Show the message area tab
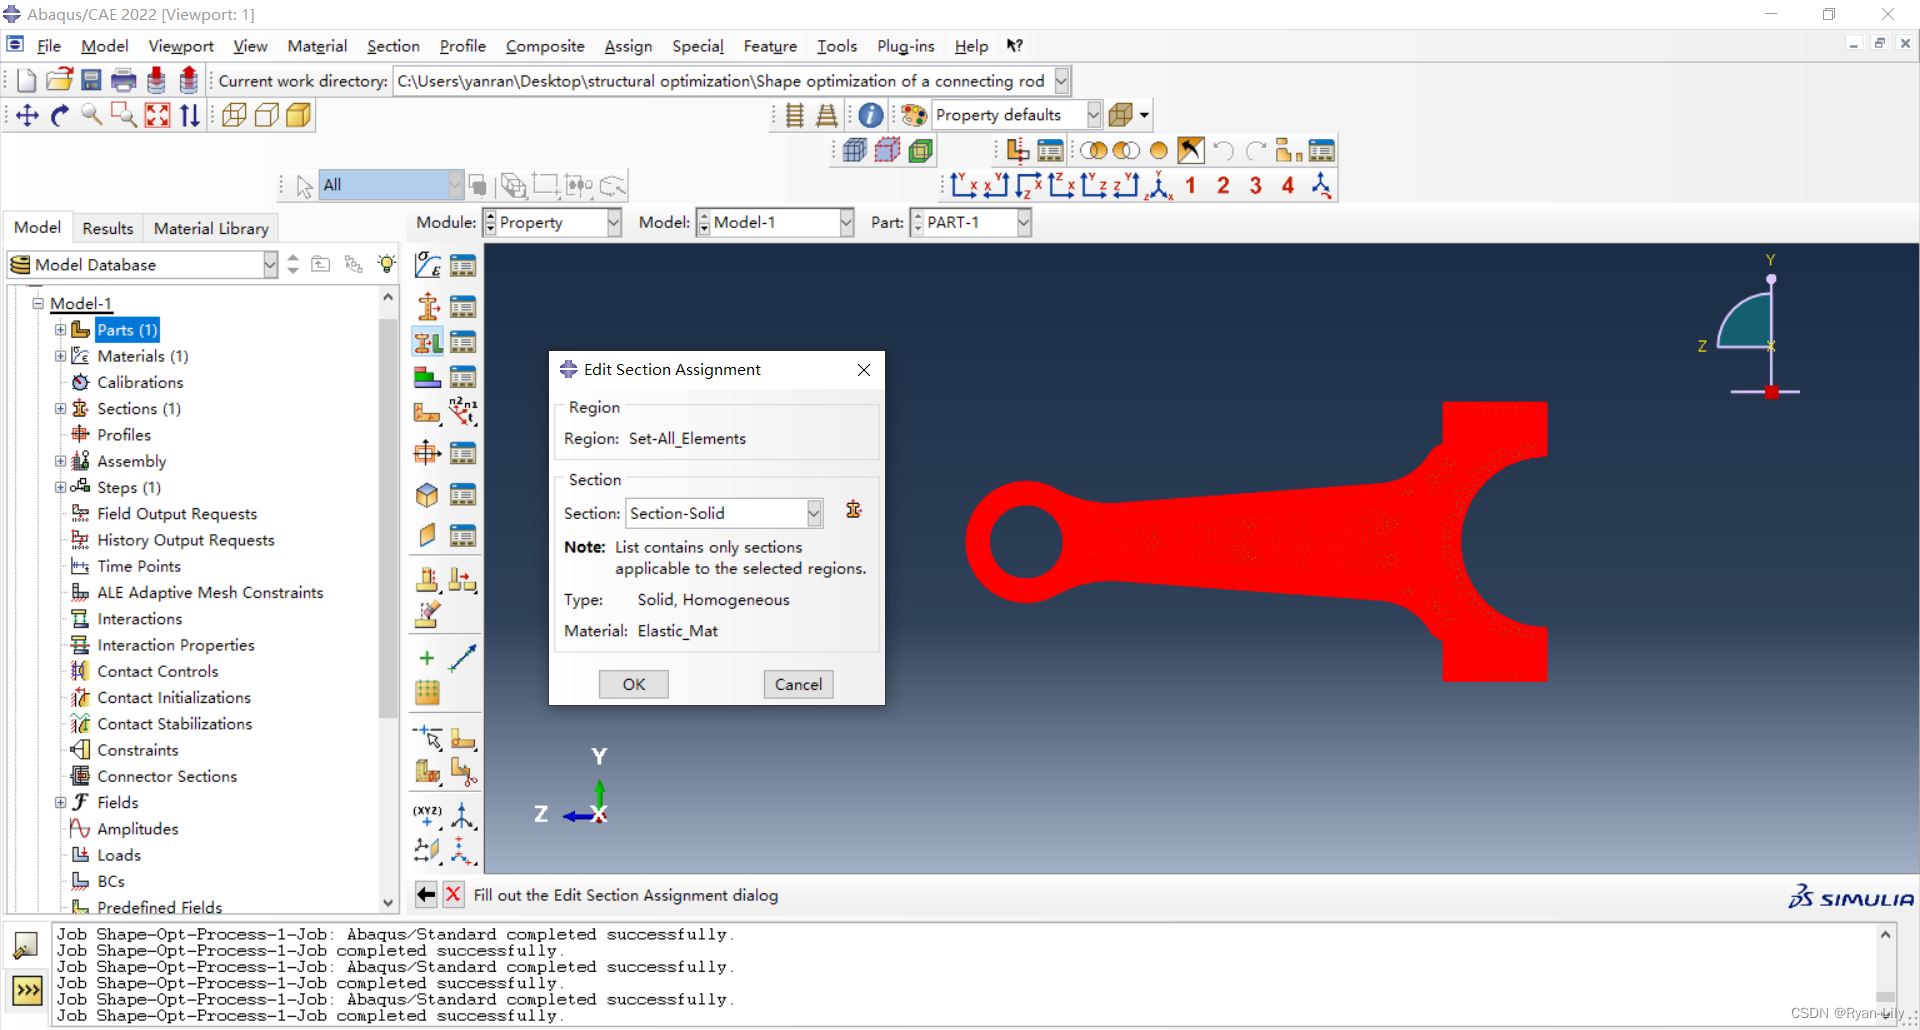Screen dimensions: 1920x1030 click(x=25, y=944)
